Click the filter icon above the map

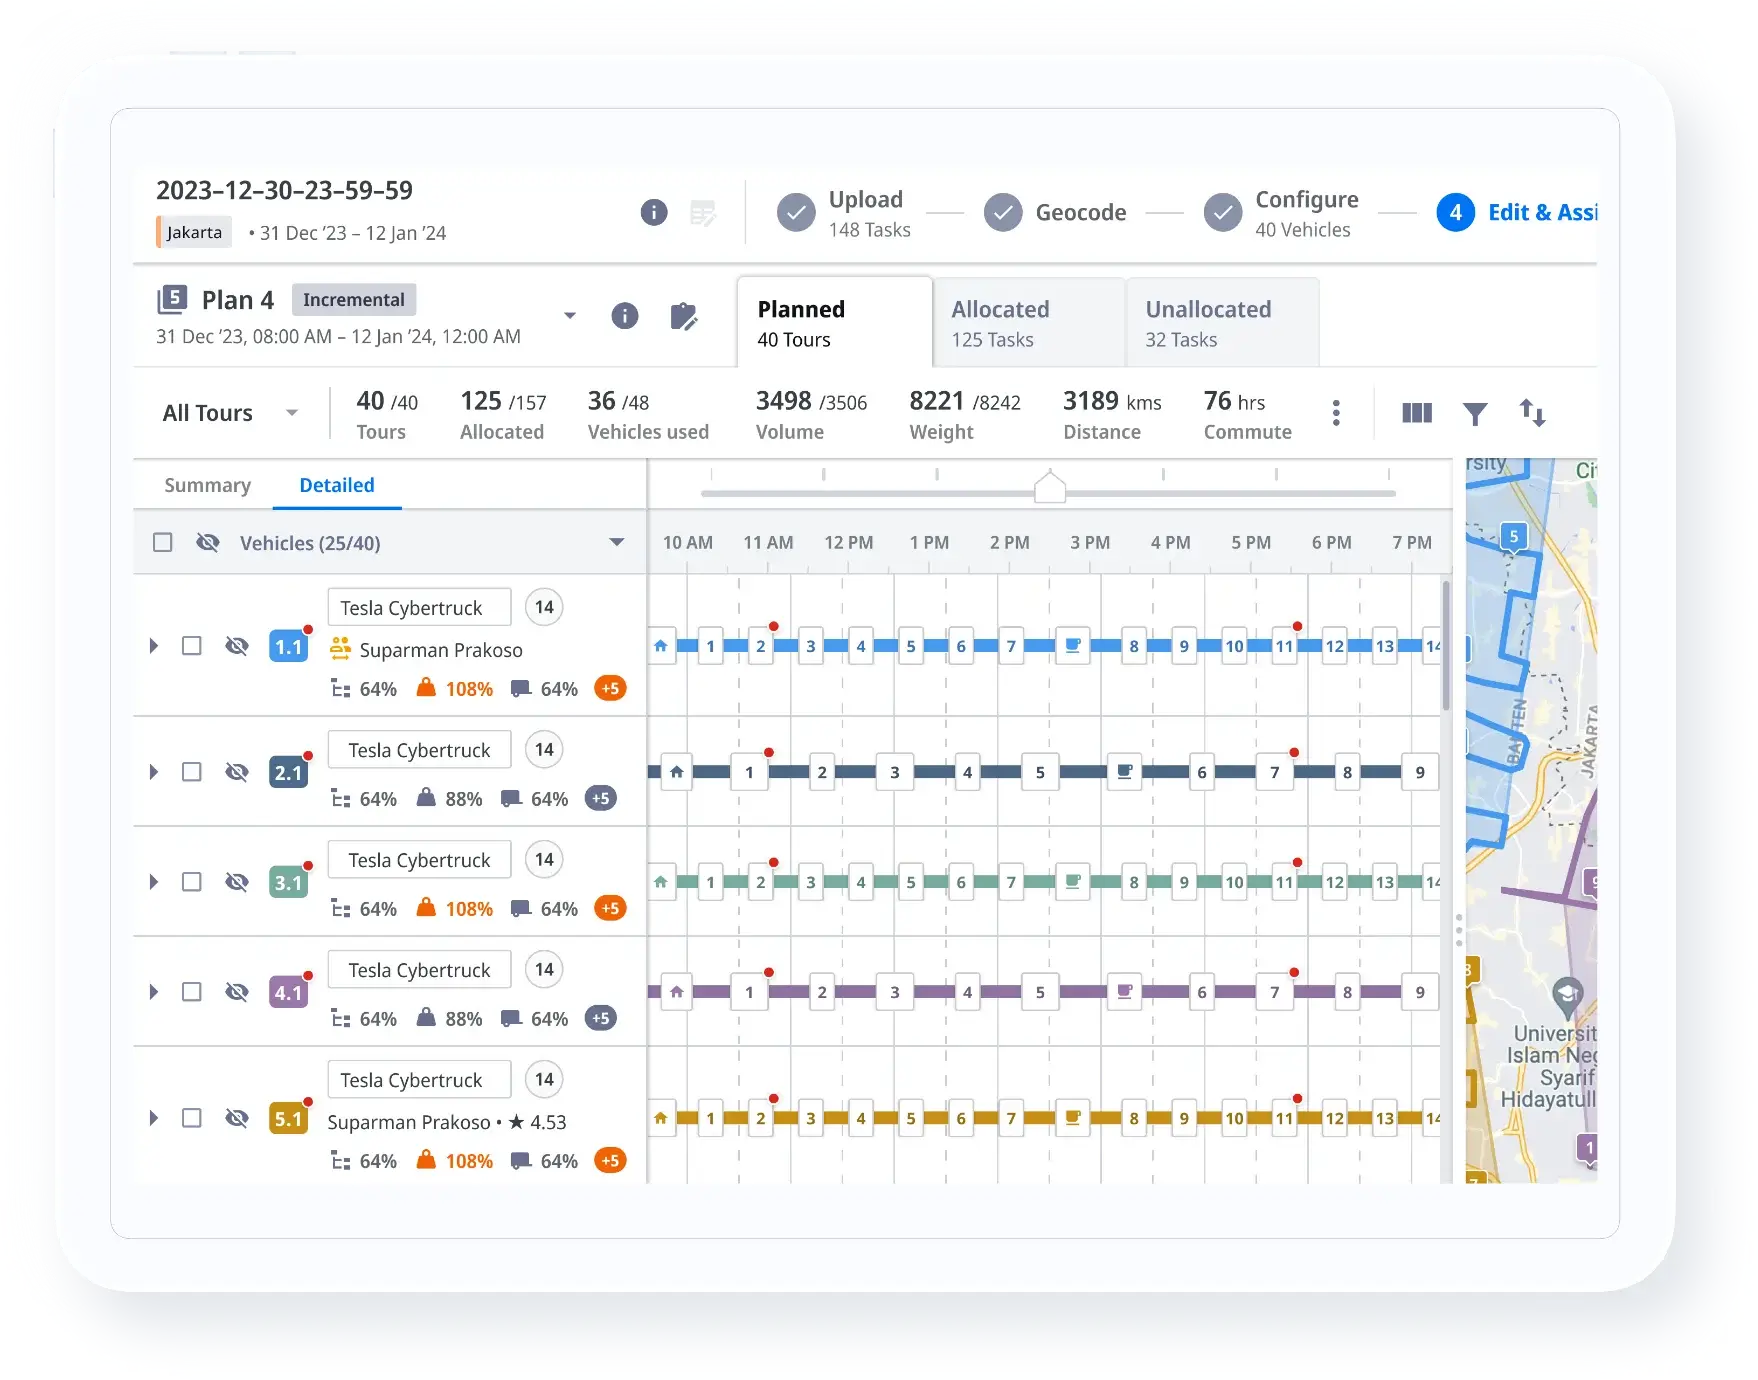point(1475,413)
